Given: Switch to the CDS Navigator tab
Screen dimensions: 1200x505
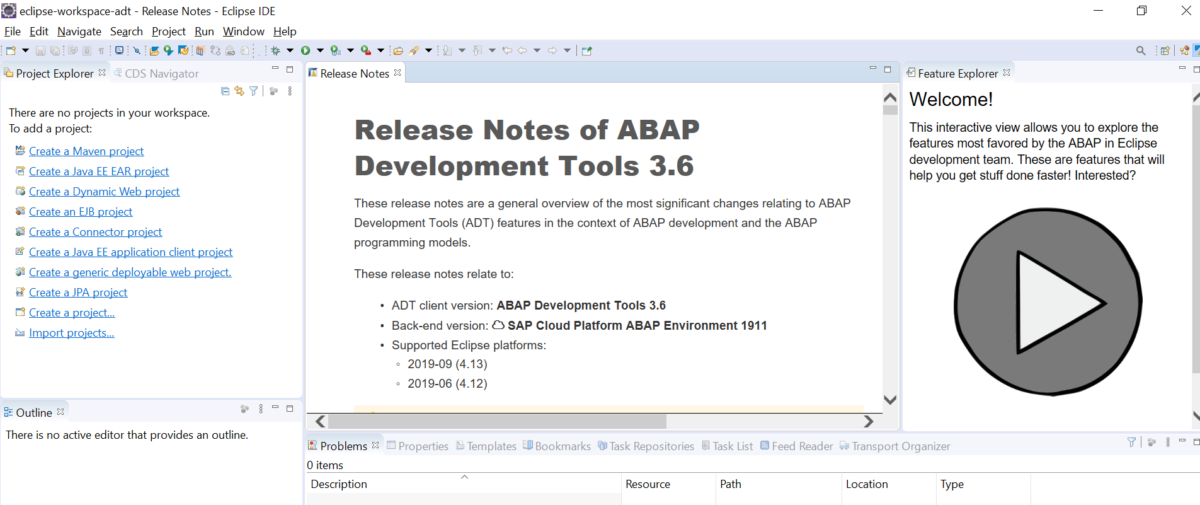Looking at the screenshot, I should click(x=161, y=73).
